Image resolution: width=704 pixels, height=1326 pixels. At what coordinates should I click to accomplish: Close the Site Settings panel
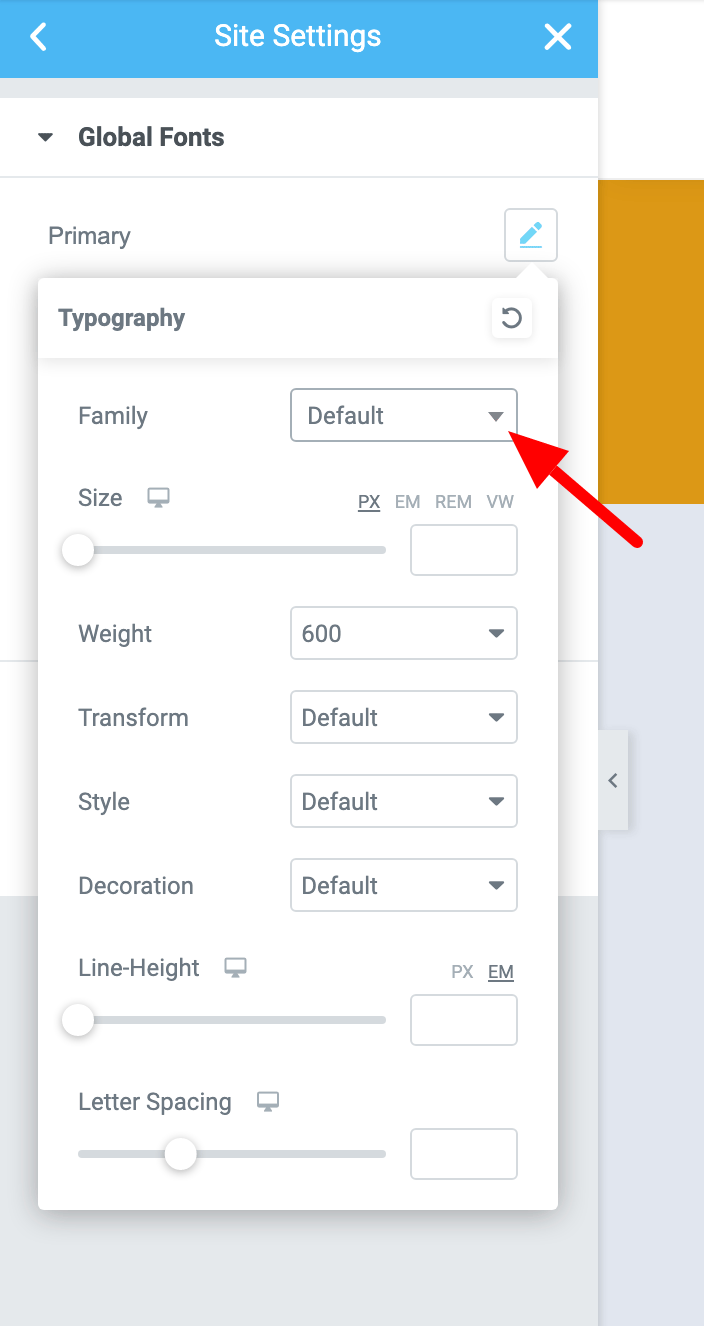point(557,37)
